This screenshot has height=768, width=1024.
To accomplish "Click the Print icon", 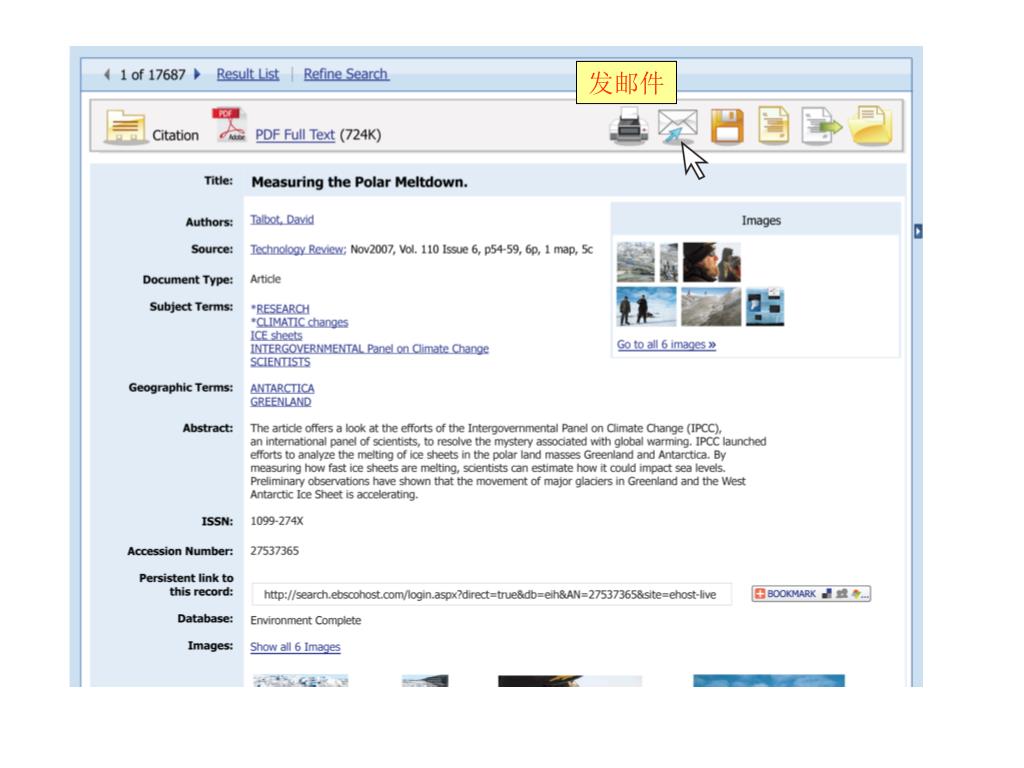I will [628, 125].
